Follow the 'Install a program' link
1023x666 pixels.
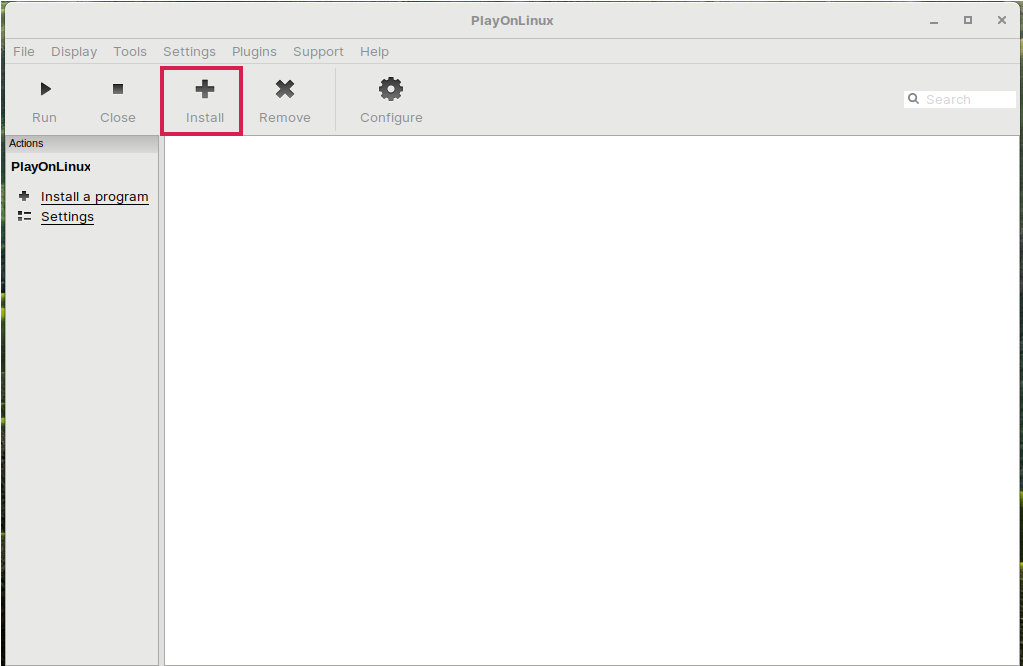[95, 196]
